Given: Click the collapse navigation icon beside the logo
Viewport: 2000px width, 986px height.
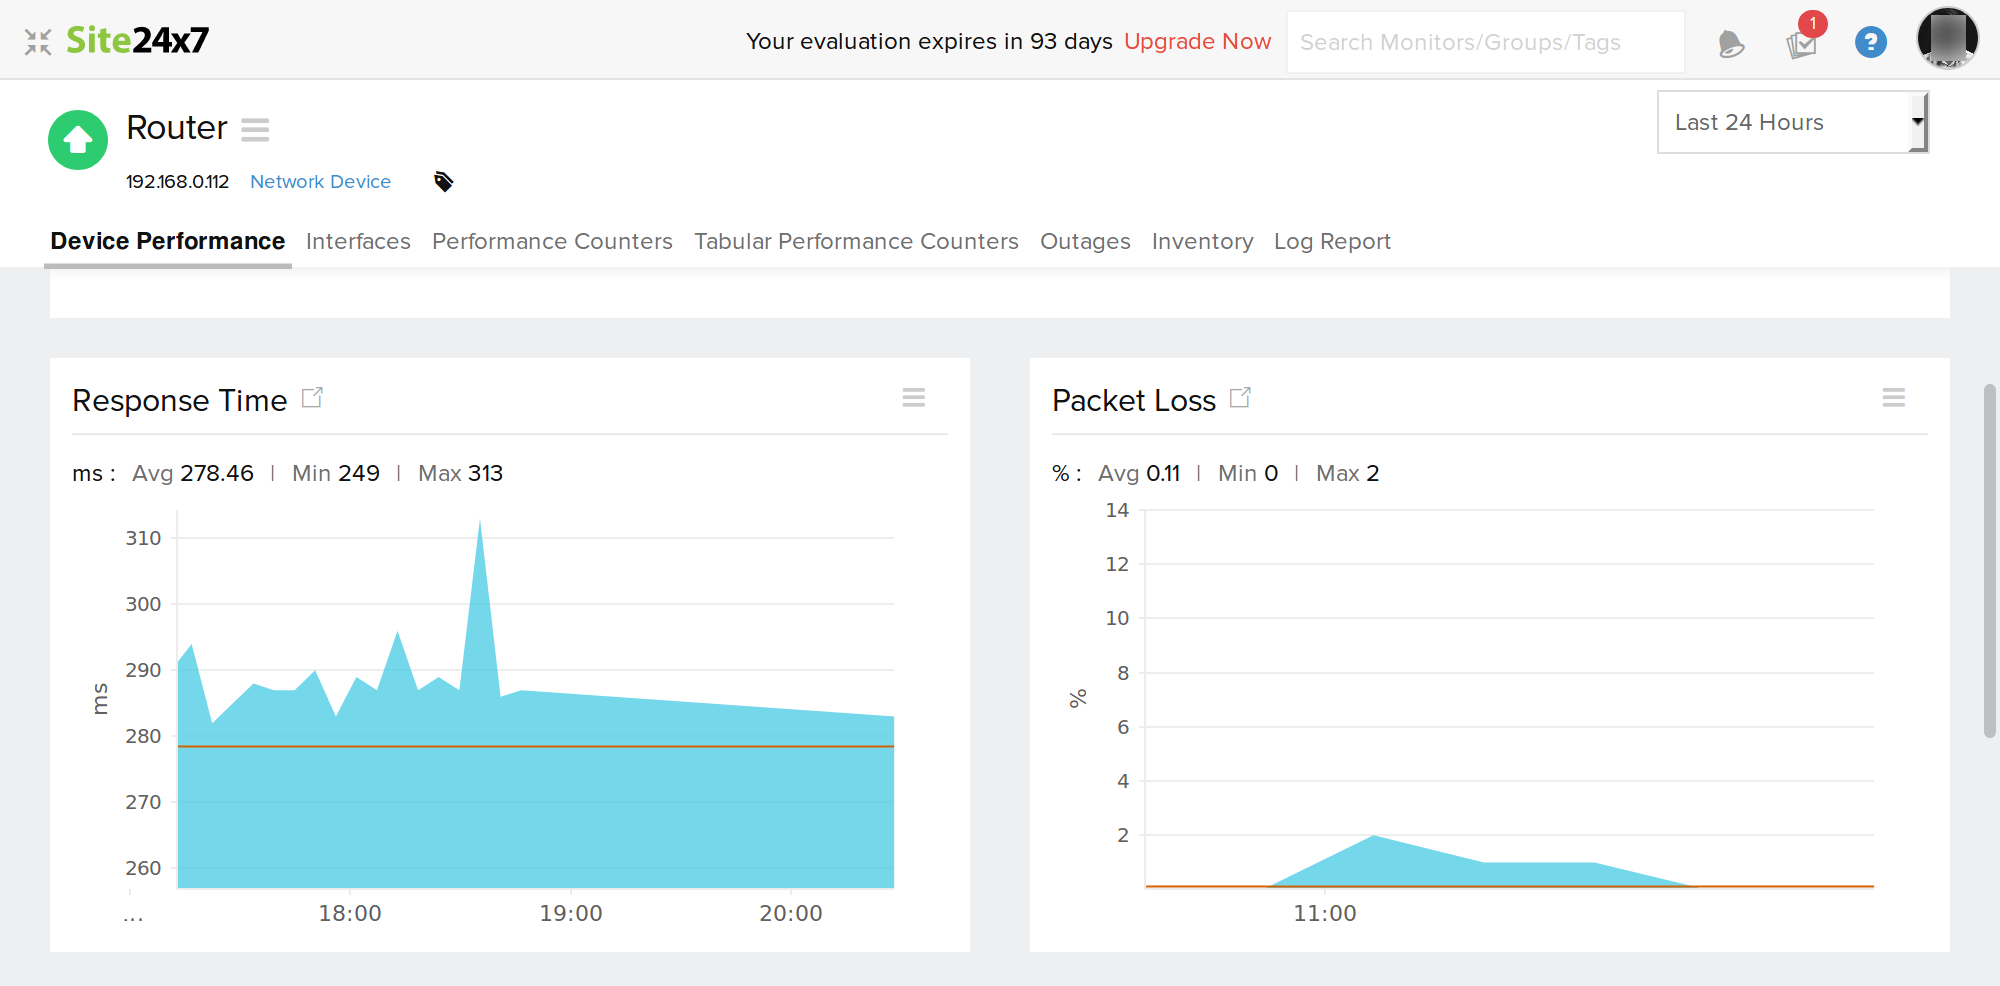Looking at the screenshot, I should [38, 42].
